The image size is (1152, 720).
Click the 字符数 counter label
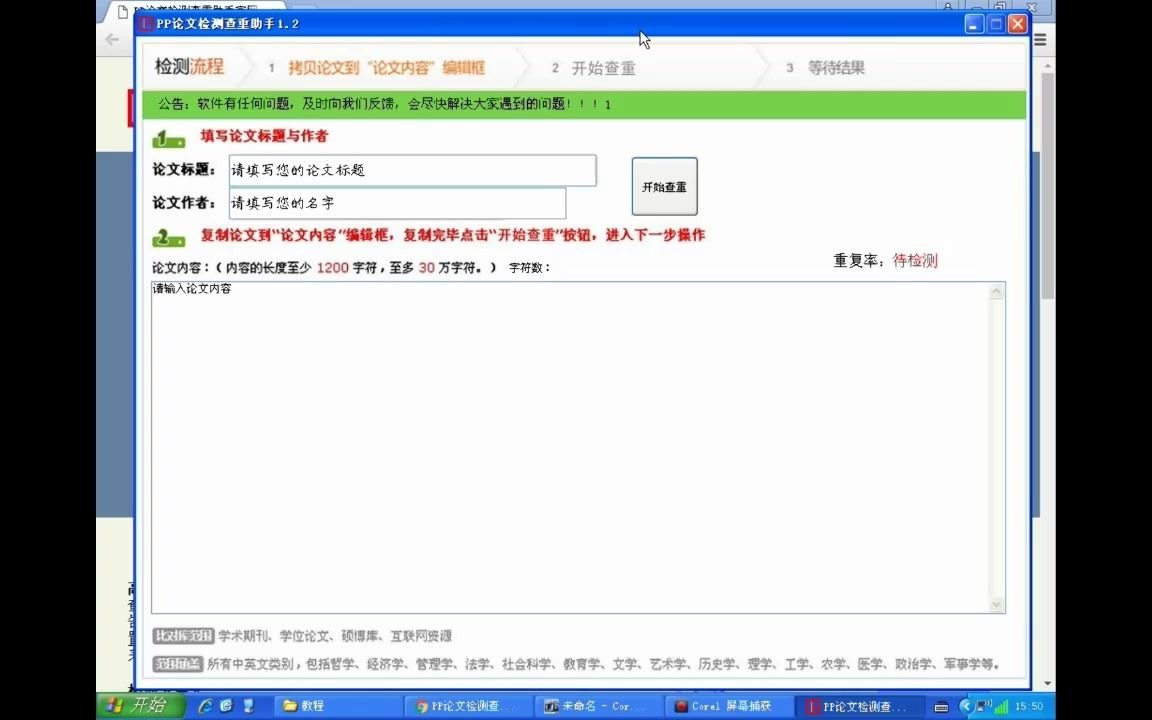(x=529, y=267)
